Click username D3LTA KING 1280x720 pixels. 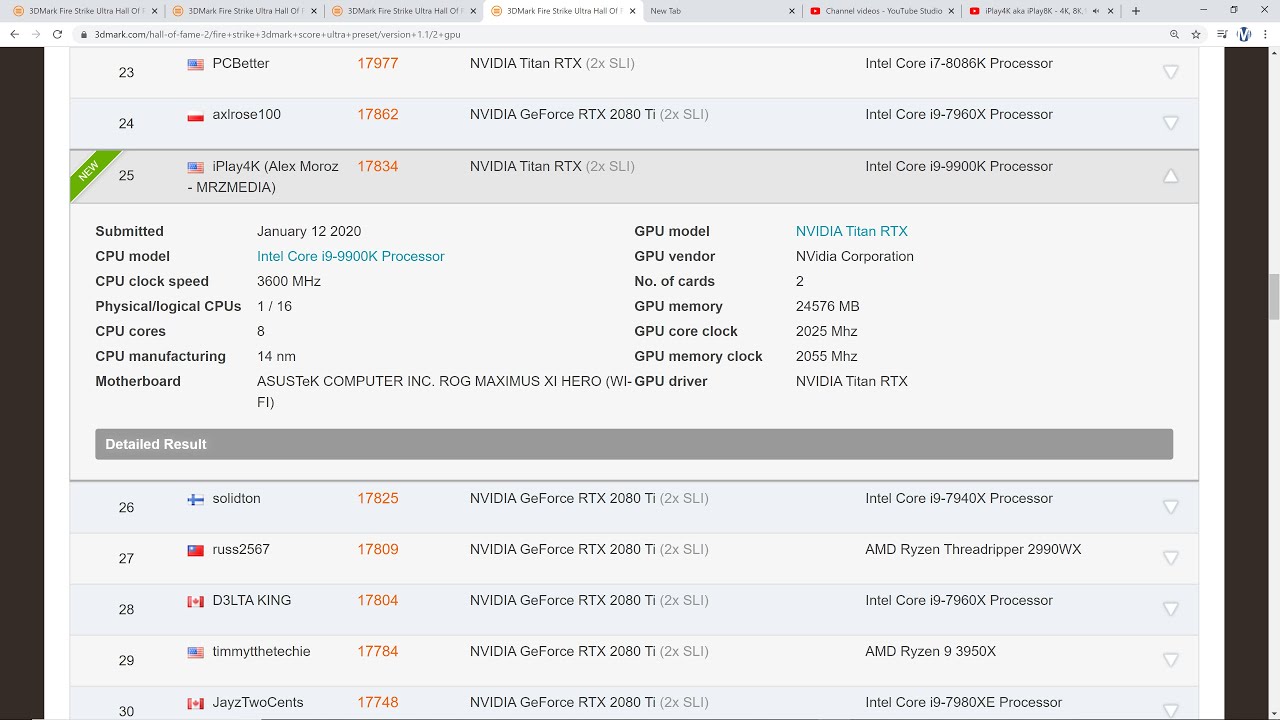(252, 600)
